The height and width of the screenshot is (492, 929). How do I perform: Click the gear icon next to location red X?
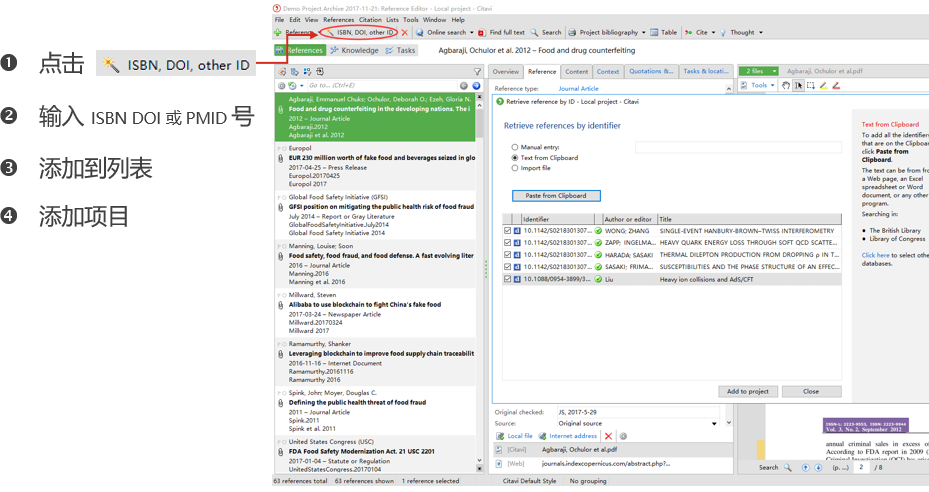pyautogui.click(x=623, y=436)
